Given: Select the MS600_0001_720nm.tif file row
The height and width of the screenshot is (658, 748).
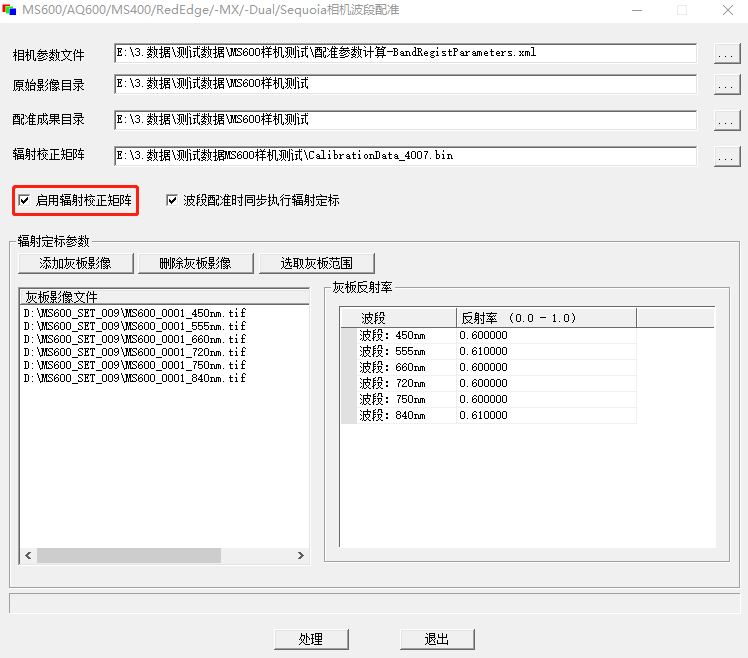Looking at the screenshot, I should tap(135, 352).
